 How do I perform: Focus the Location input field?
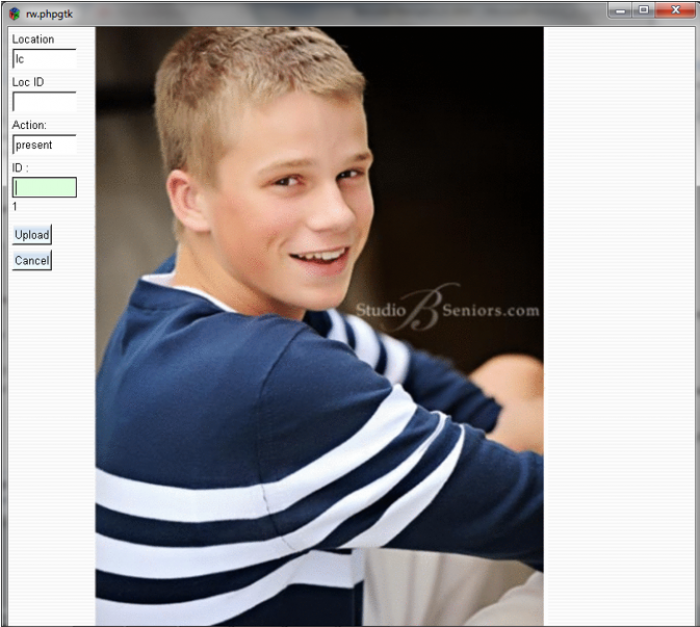pos(44,59)
